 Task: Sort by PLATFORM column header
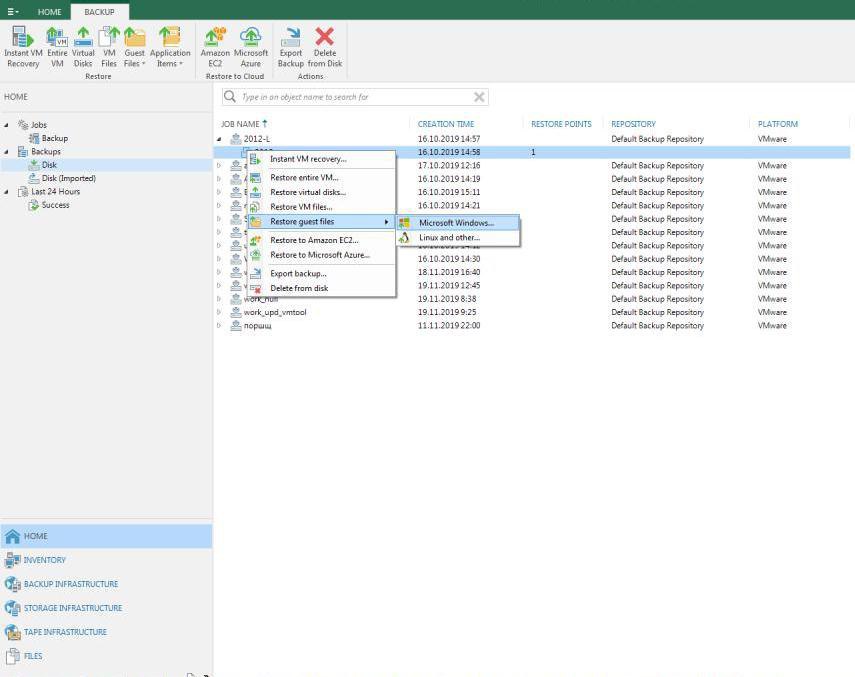pyautogui.click(x=778, y=124)
